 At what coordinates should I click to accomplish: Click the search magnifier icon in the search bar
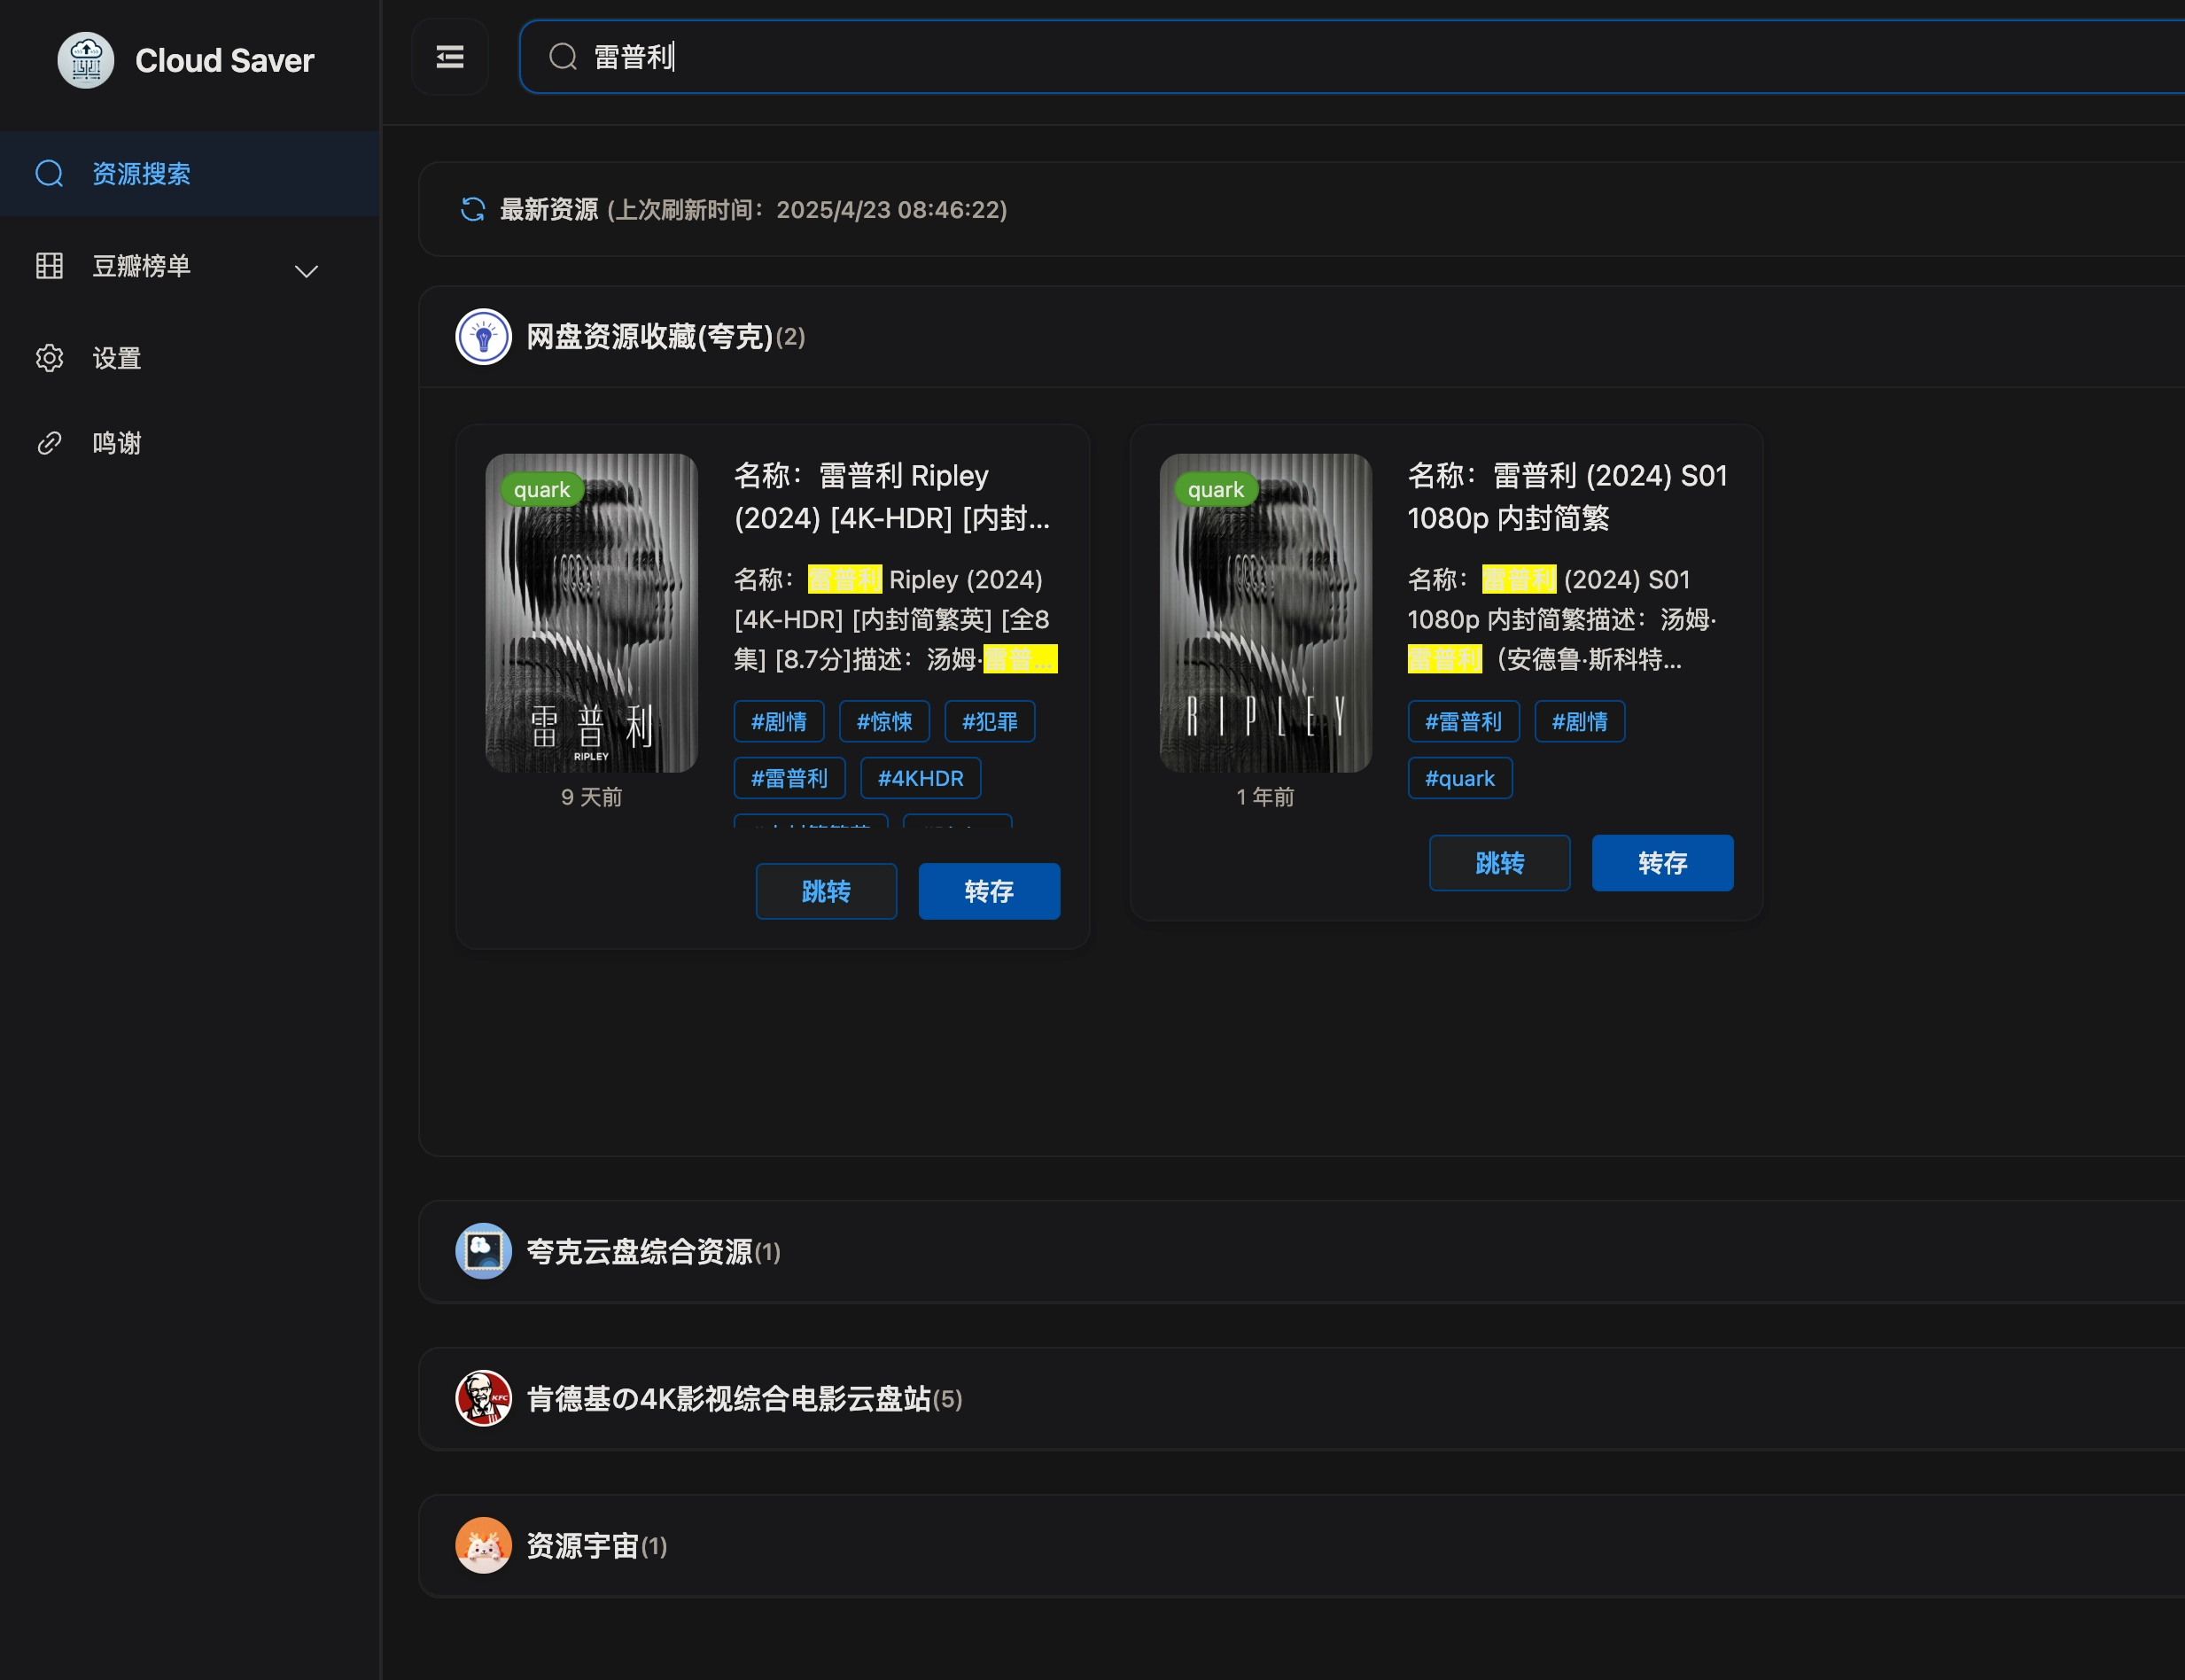(x=563, y=57)
